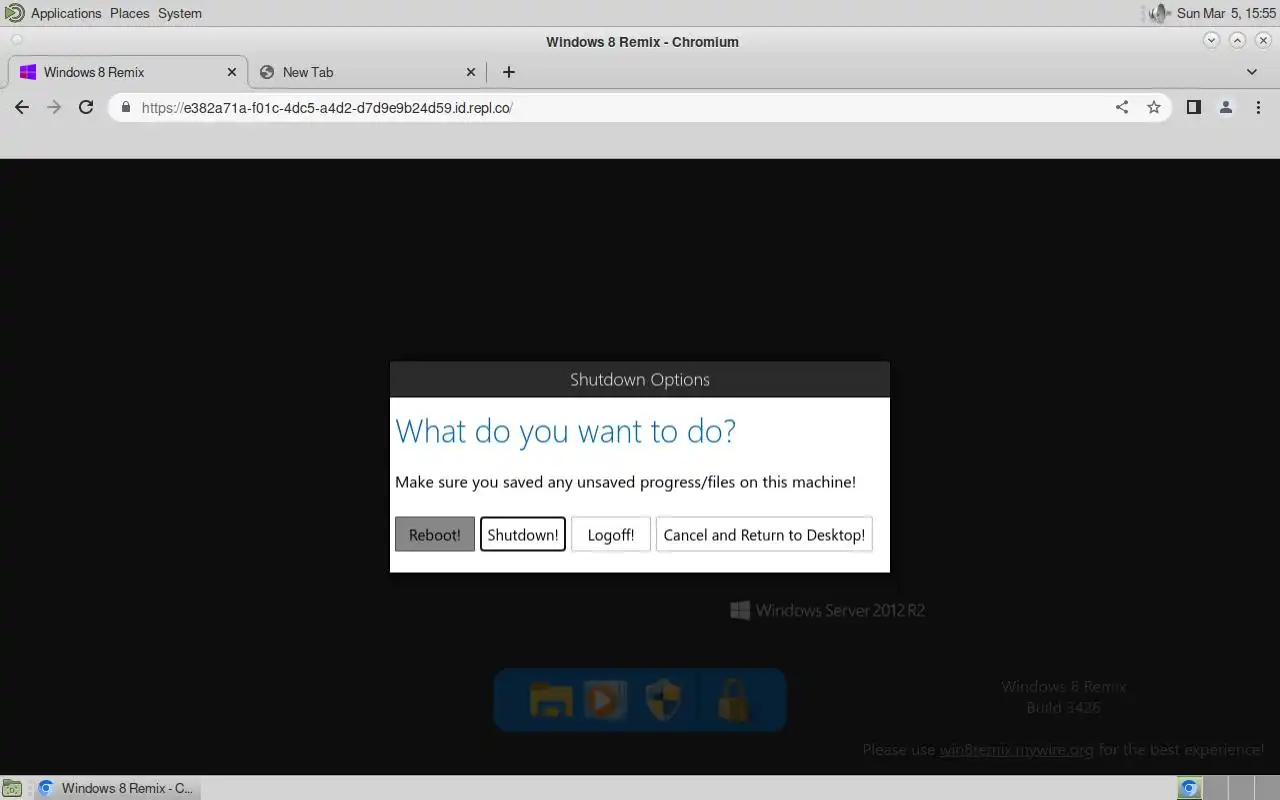The width and height of the screenshot is (1280, 800).
Task: Close the Windows 8 Remix tab
Action: point(232,72)
